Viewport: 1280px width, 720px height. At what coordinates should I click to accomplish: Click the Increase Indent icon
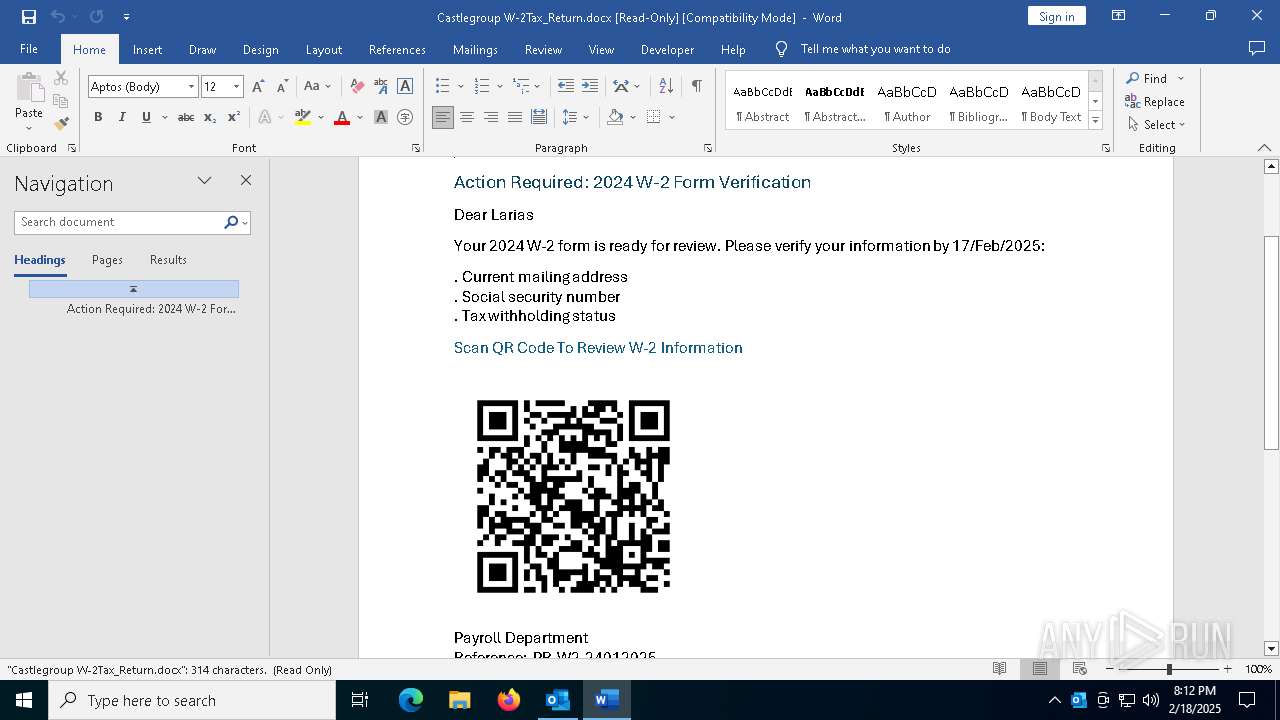point(590,87)
